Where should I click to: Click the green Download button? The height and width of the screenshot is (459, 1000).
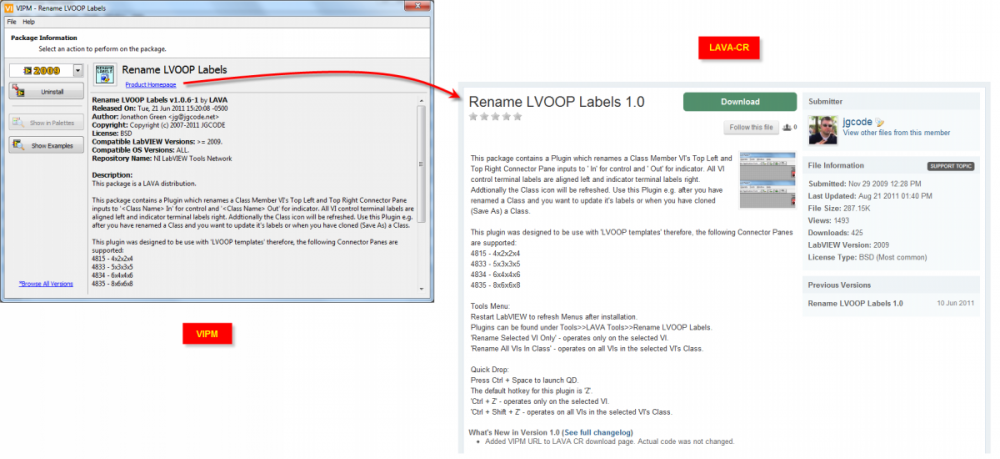point(740,102)
